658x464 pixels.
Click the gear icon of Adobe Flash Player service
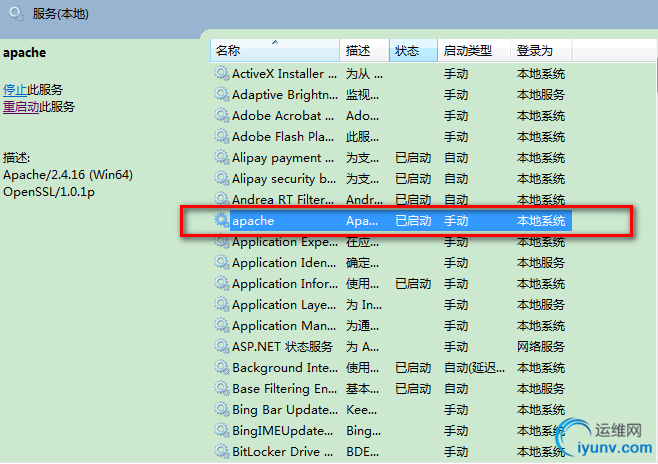222,136
